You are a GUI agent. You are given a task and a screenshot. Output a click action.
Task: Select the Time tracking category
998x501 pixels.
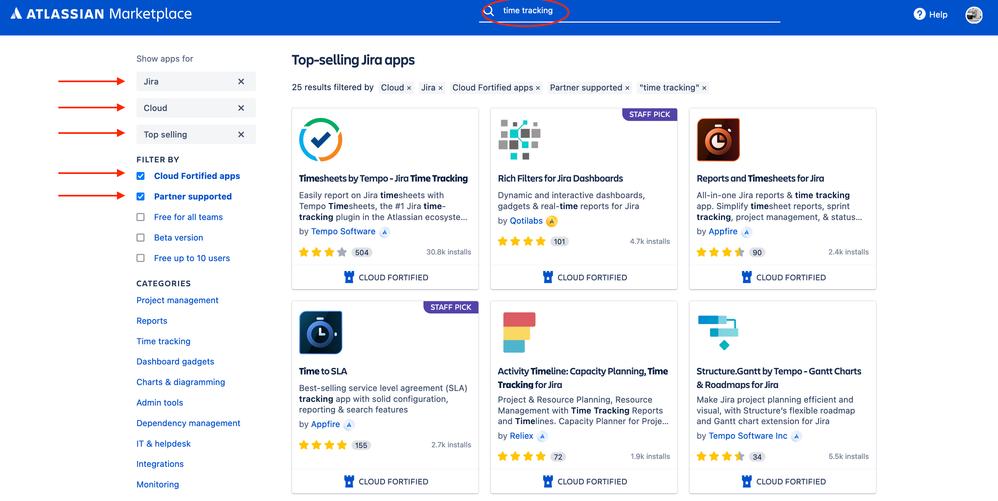click(163, 341)
